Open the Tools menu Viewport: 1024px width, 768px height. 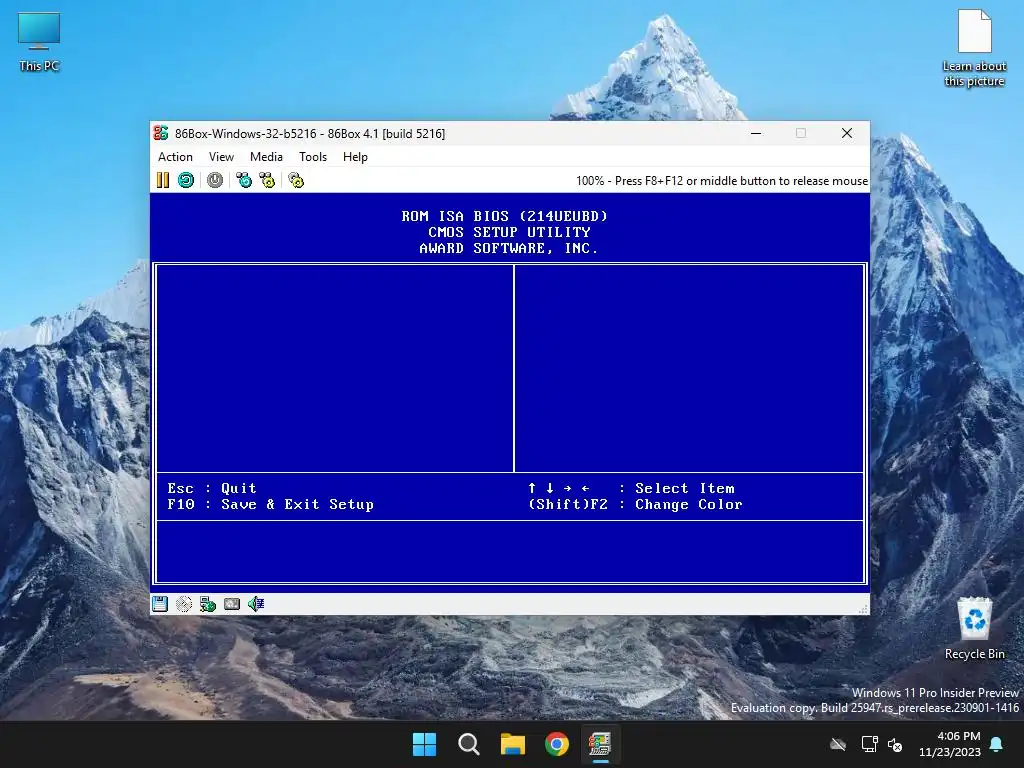313,157
